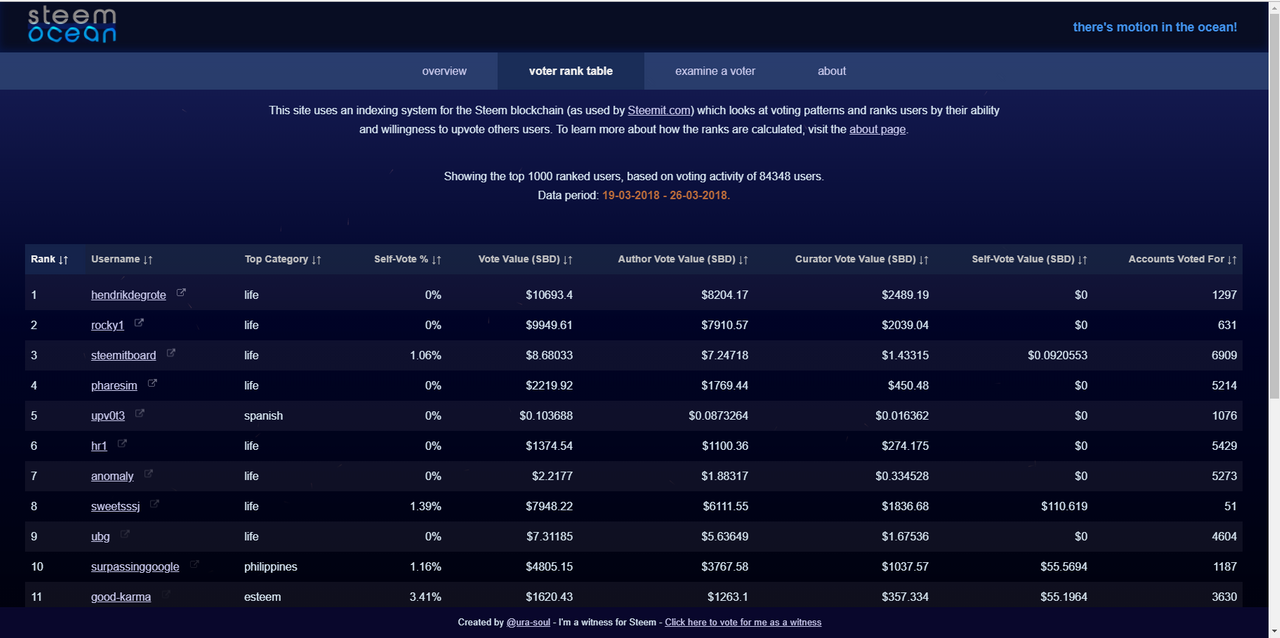Open good-karma username link

pos(121,597)
